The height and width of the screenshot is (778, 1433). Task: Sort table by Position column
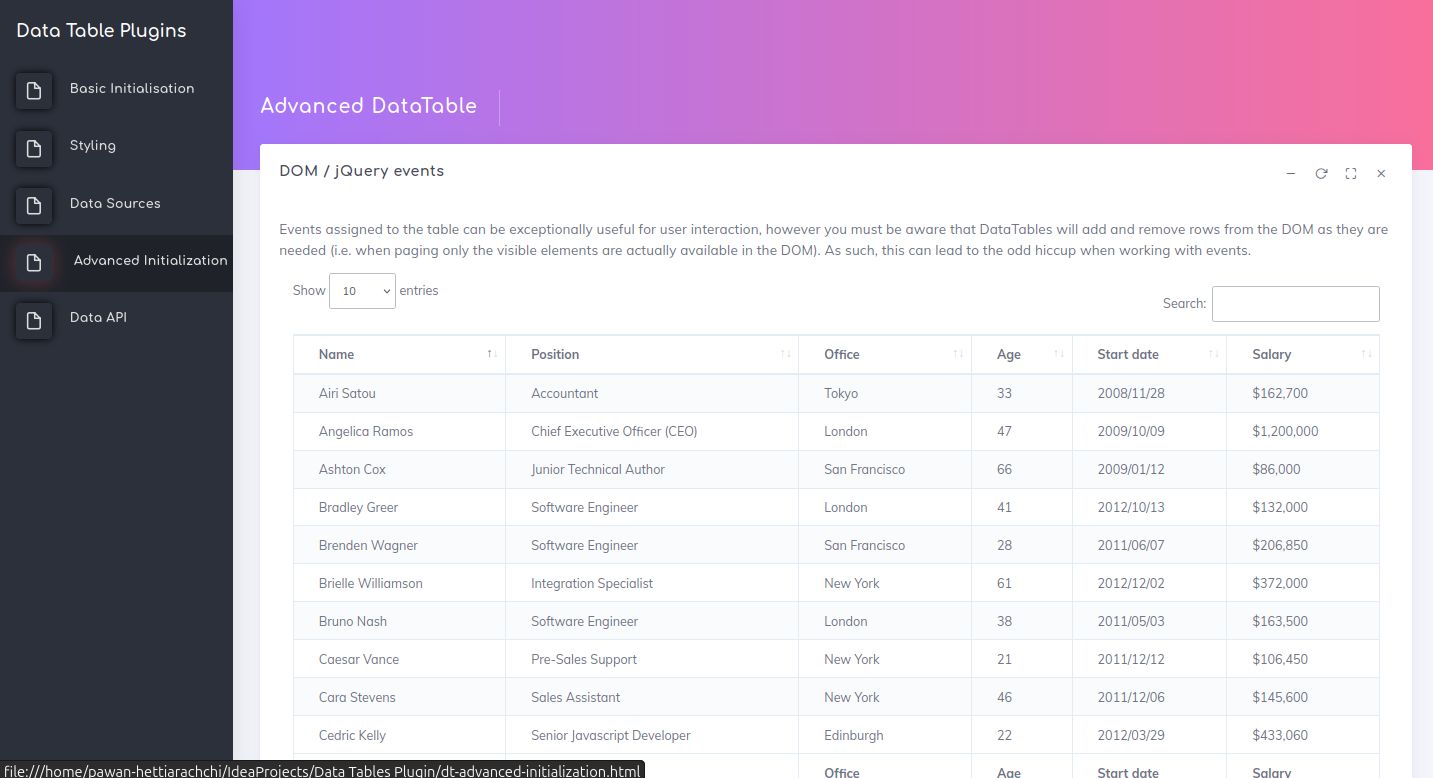(651, 354)
